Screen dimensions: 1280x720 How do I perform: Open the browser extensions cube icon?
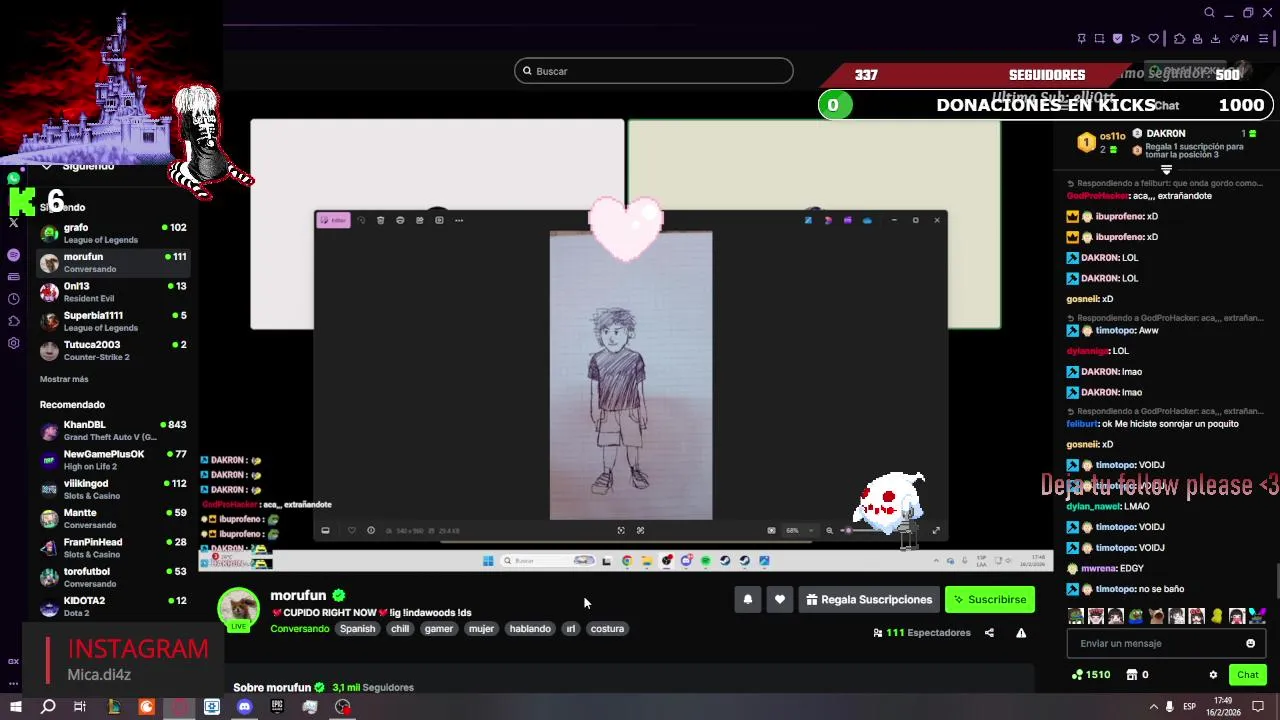pyautogui.click(x=1180, y=39)
